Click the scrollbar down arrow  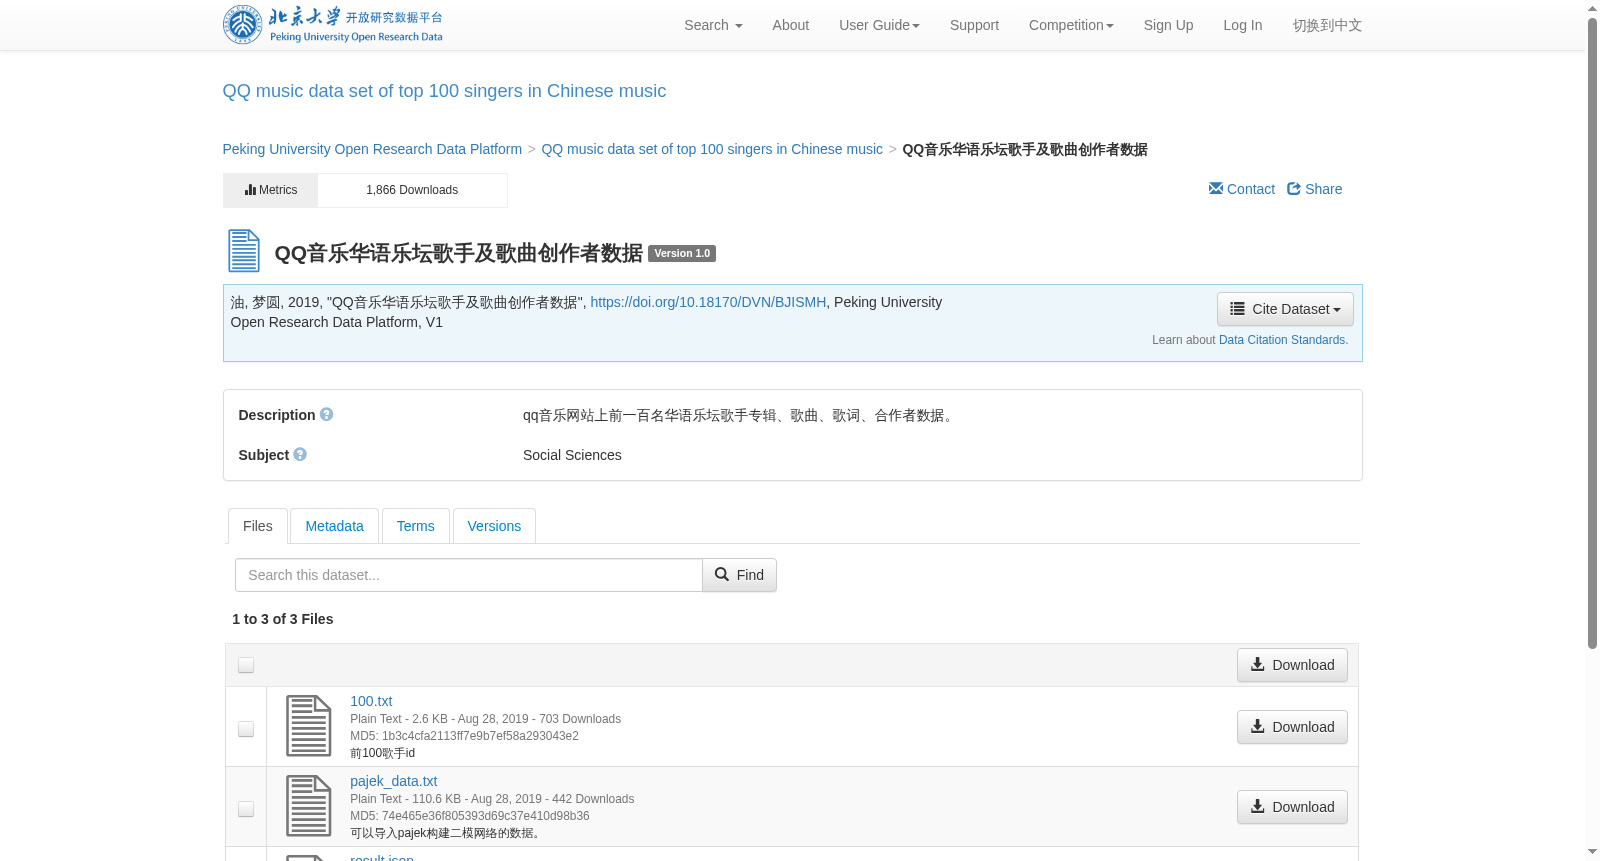tap(1592, 852)
